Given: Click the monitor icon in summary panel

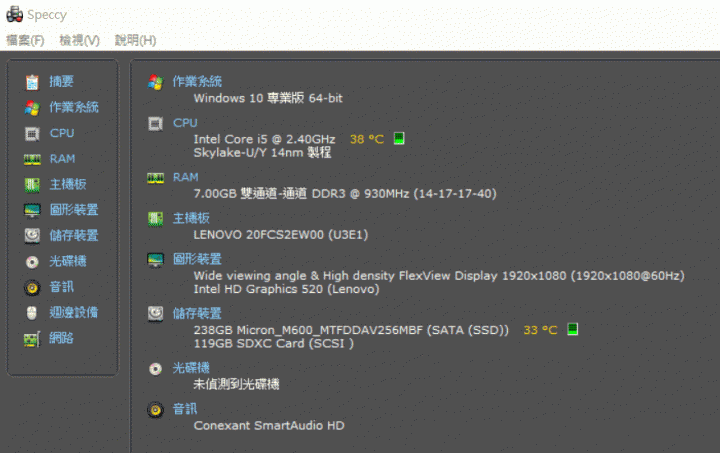Looking at the screenshot, I should click(155, 260).
